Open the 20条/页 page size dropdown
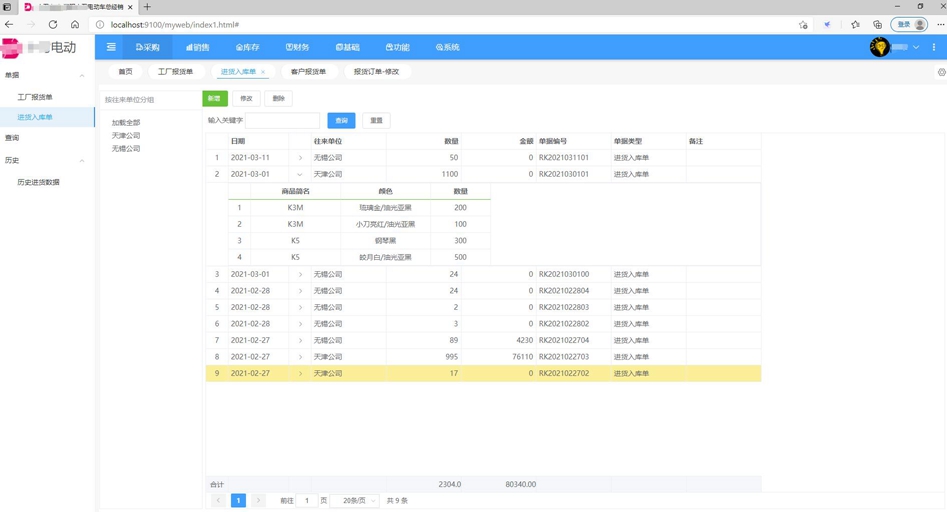Viewport: 947px width, 512px height. click(358, 500)
